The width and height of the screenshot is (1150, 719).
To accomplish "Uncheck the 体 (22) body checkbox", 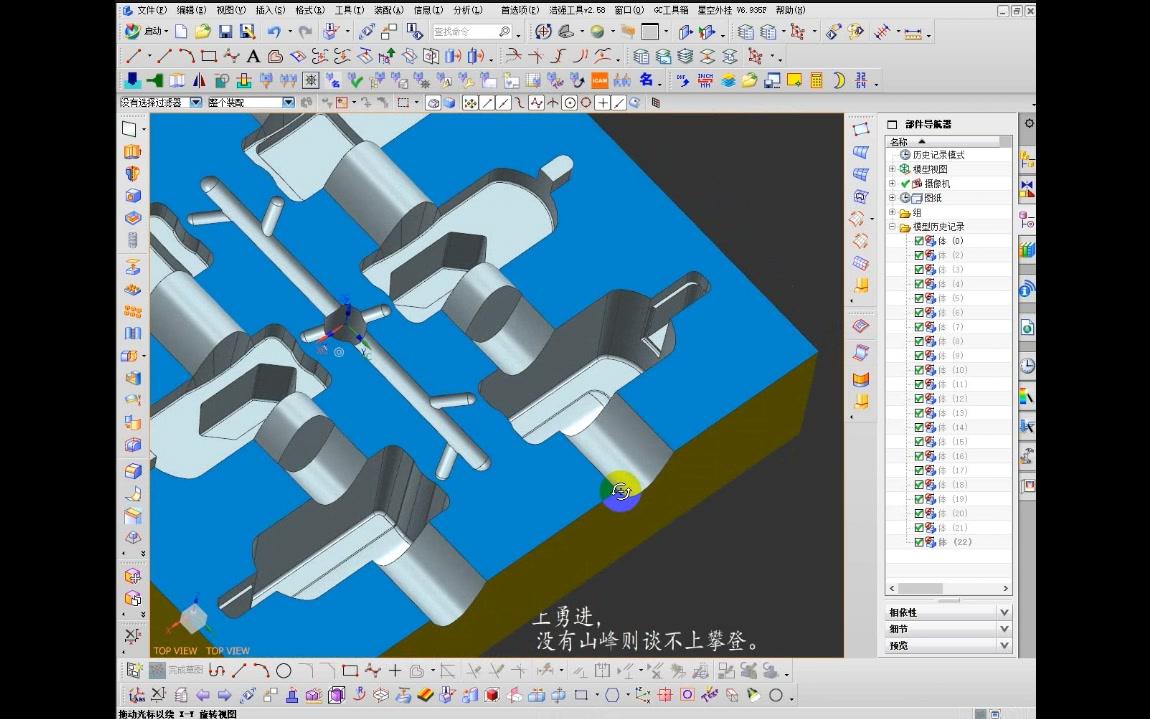I will pos(919,542).
